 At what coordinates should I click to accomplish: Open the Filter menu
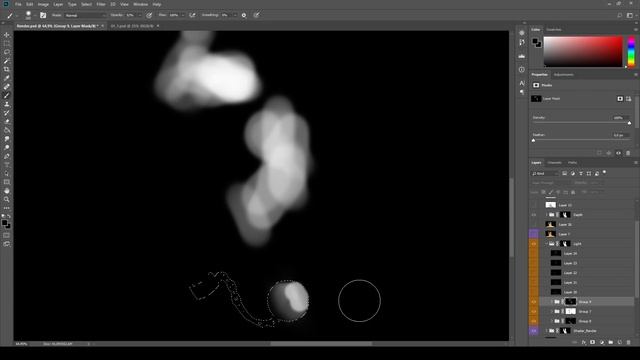click(x=101, y=4)
